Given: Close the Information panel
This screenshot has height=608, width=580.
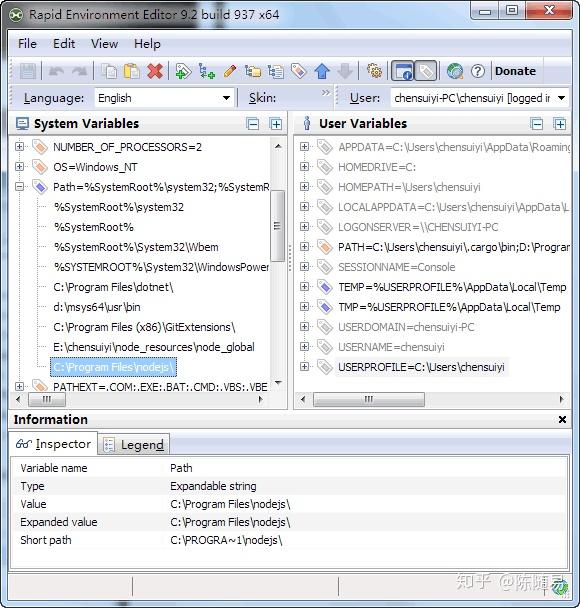Looking at the screenshot, I should click(x=562, y=419).
